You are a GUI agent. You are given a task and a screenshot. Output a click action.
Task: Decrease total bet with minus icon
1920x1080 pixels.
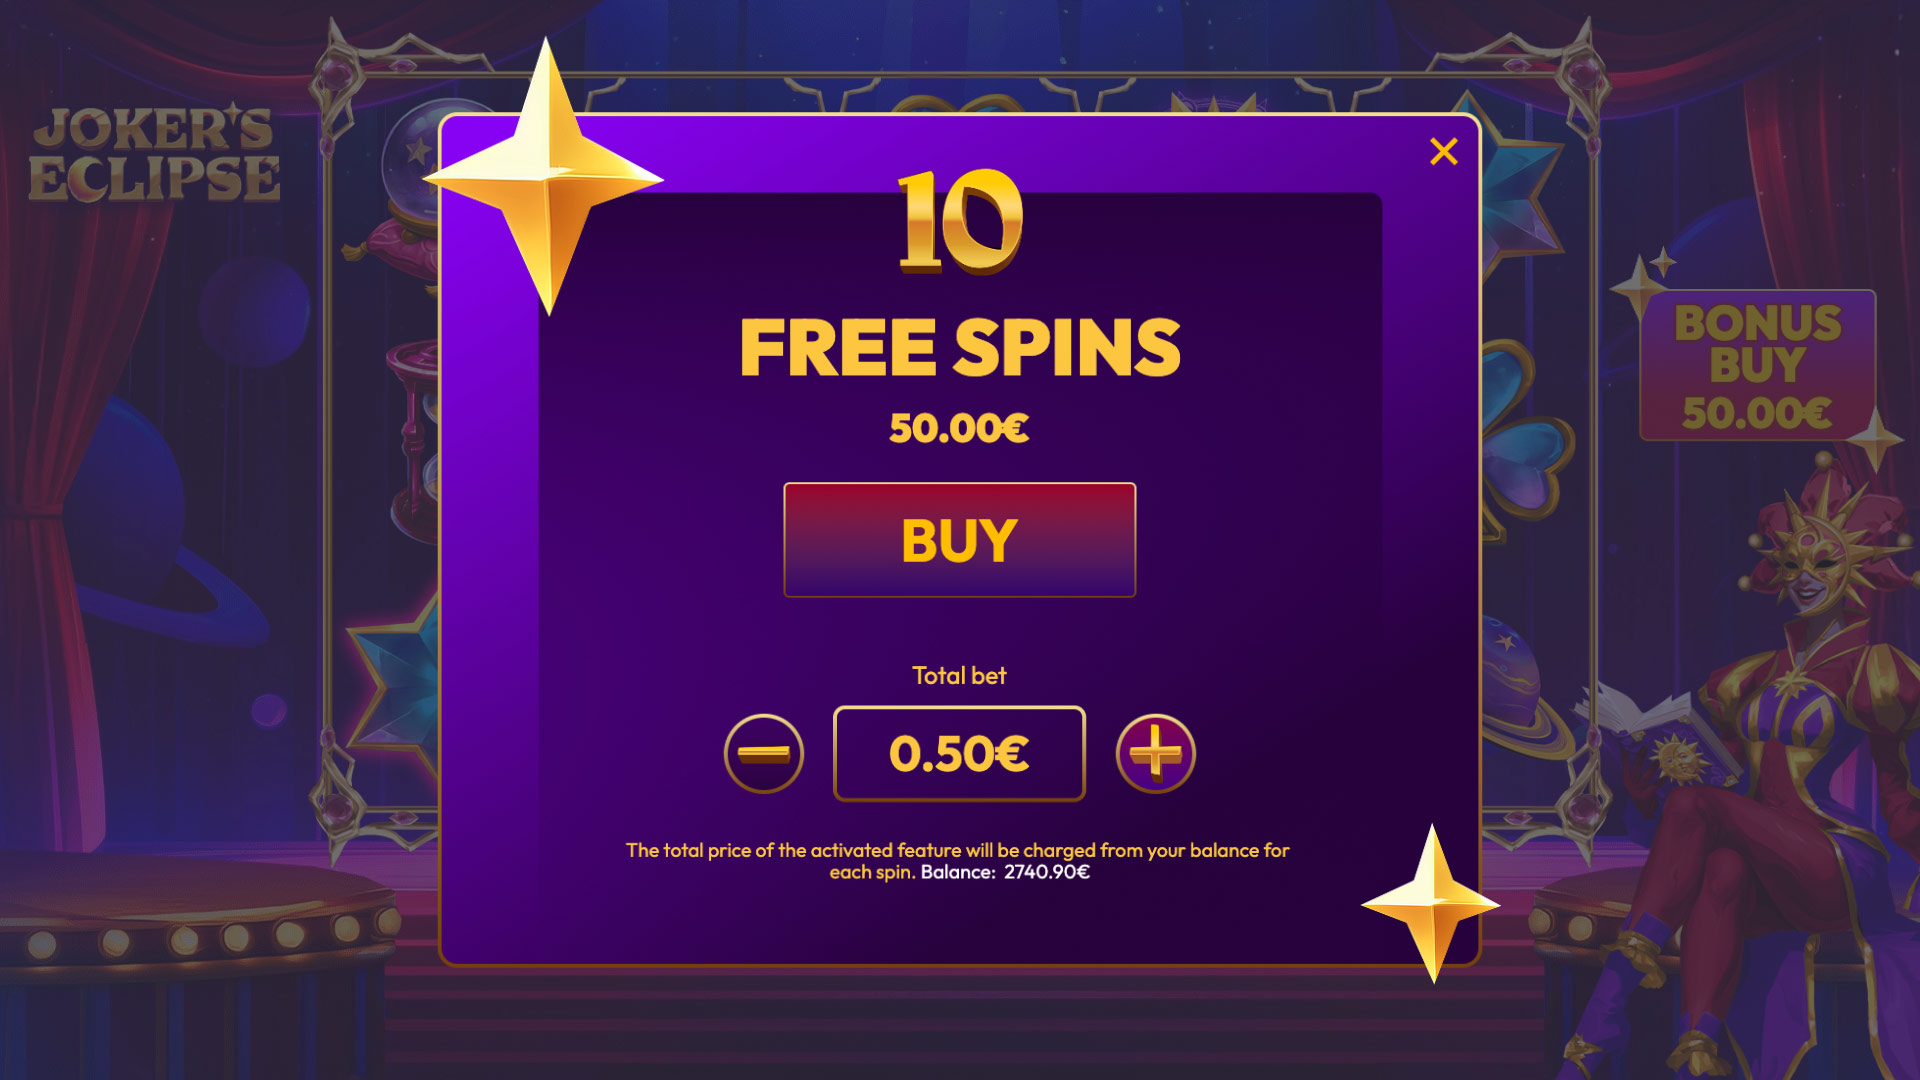pyautogui.click(x=764, y=753)
